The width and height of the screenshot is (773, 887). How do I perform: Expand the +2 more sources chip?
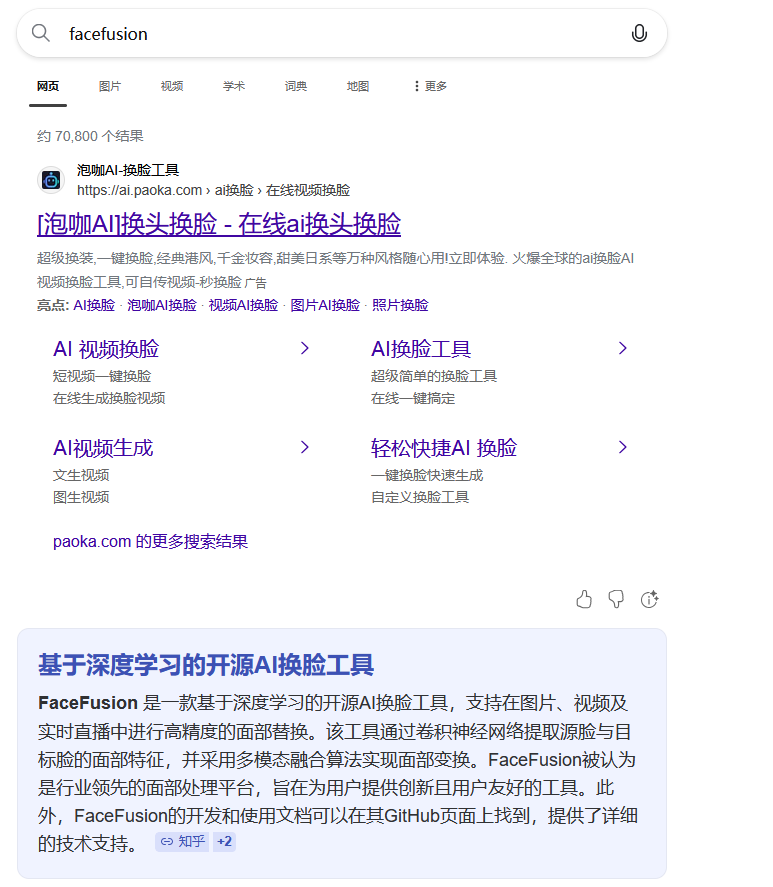tap(224, 842)
